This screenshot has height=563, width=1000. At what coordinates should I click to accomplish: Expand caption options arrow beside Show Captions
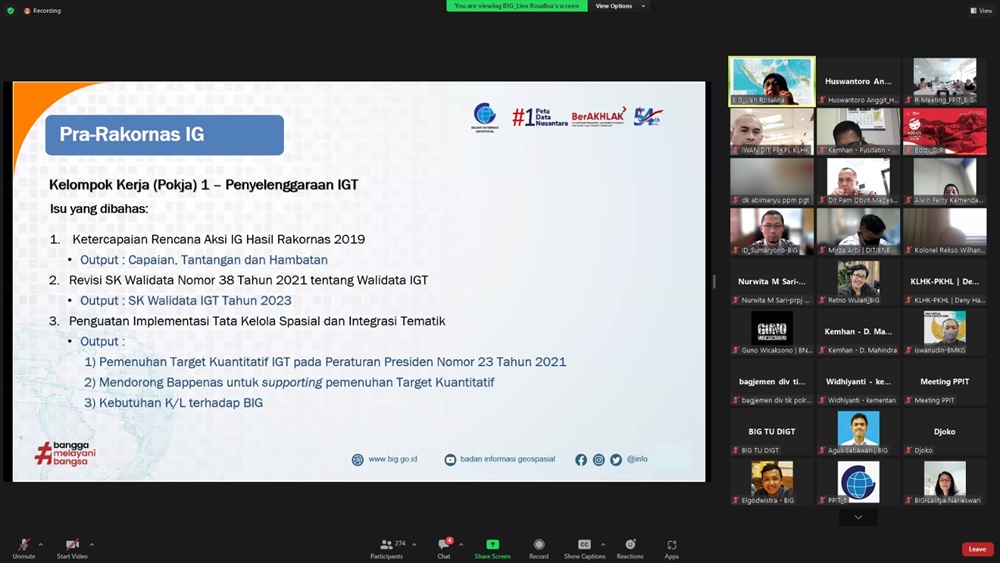pyautogui.click(x=603, y=545)
